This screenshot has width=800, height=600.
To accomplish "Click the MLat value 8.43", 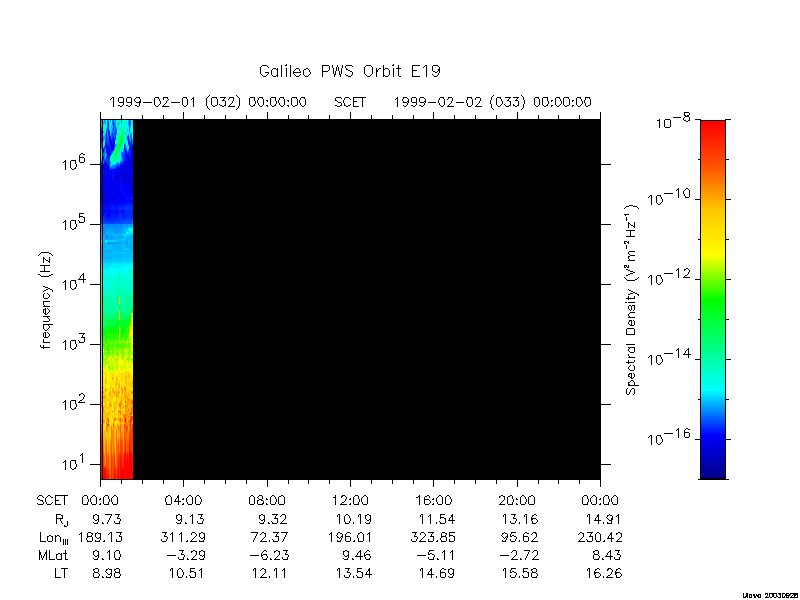I will [607, 555].
